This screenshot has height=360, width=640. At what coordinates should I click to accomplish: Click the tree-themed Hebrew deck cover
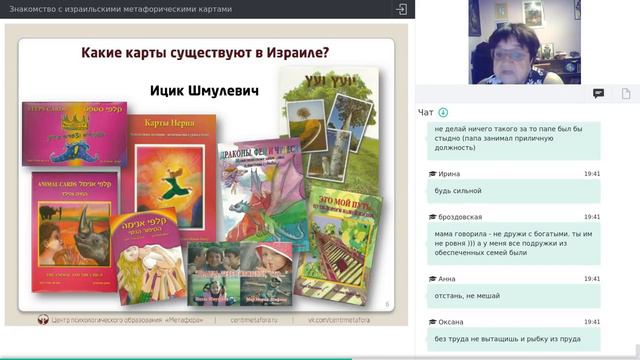330,127
